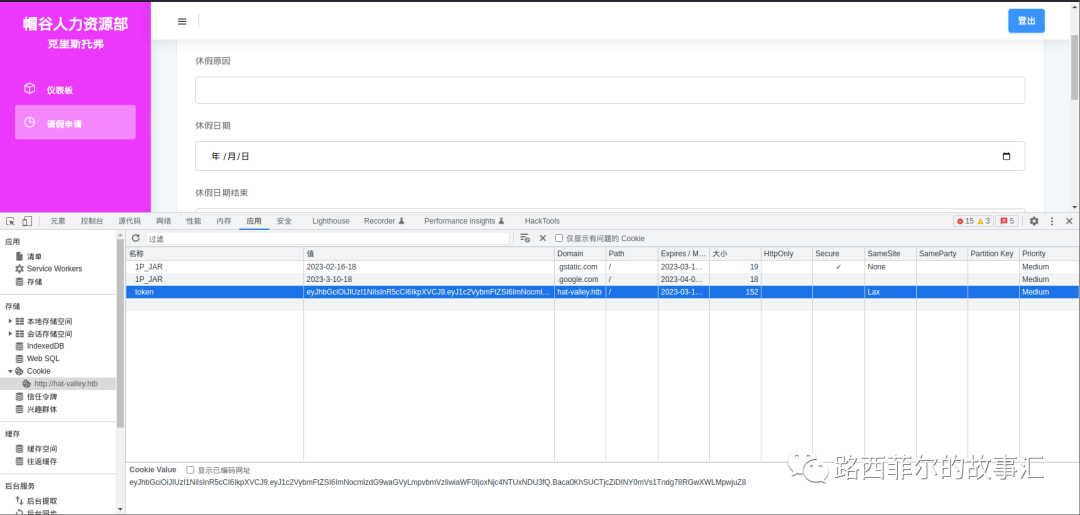The image size is (1080, 515).
Task: Enable 仅显示有问题的 Cookie checkbox
Action: 559,238
